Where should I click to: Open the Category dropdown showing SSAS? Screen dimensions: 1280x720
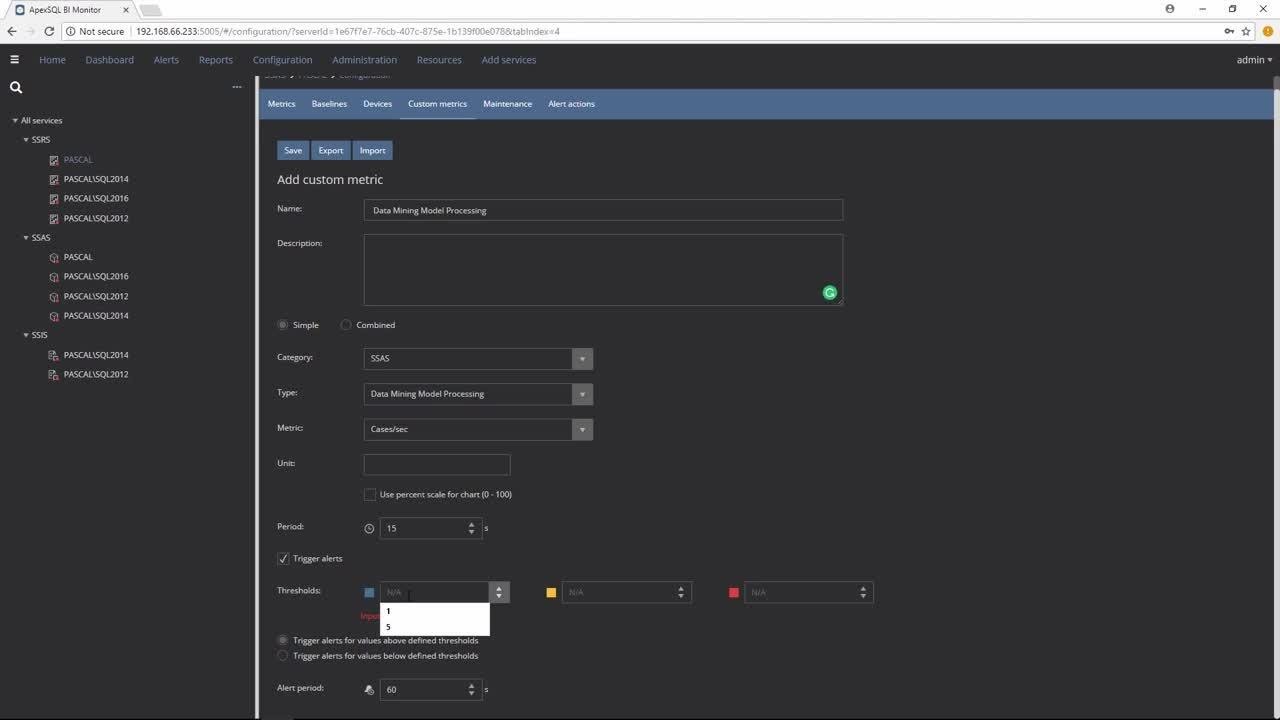(x=478, y=358)
